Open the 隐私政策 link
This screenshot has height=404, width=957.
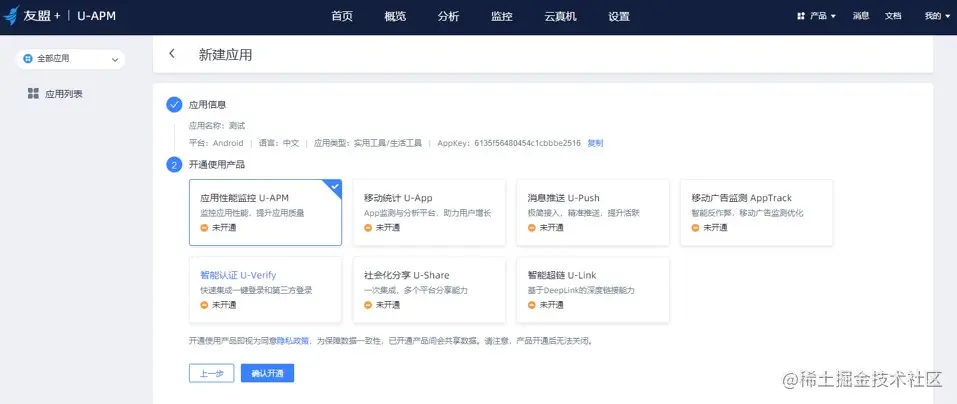(x=293, y=341)
